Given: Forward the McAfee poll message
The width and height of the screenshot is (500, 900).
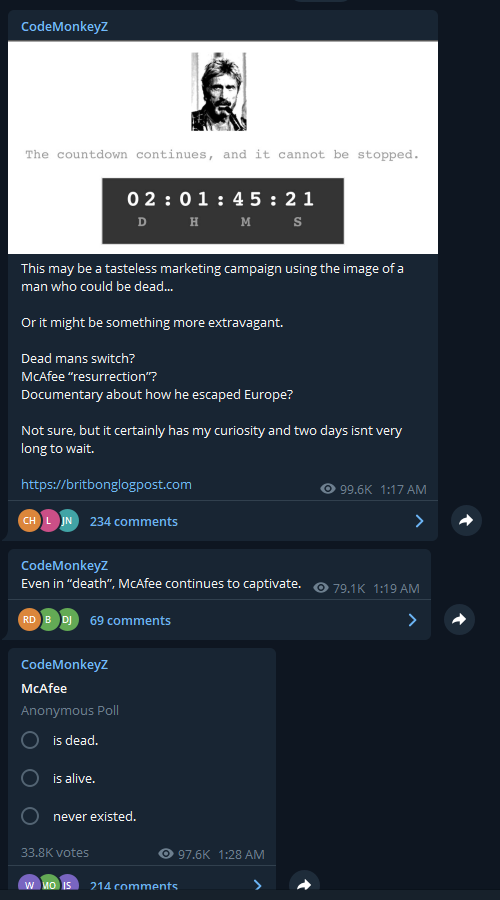Looking at the screenshot, I should pos(304,884).
